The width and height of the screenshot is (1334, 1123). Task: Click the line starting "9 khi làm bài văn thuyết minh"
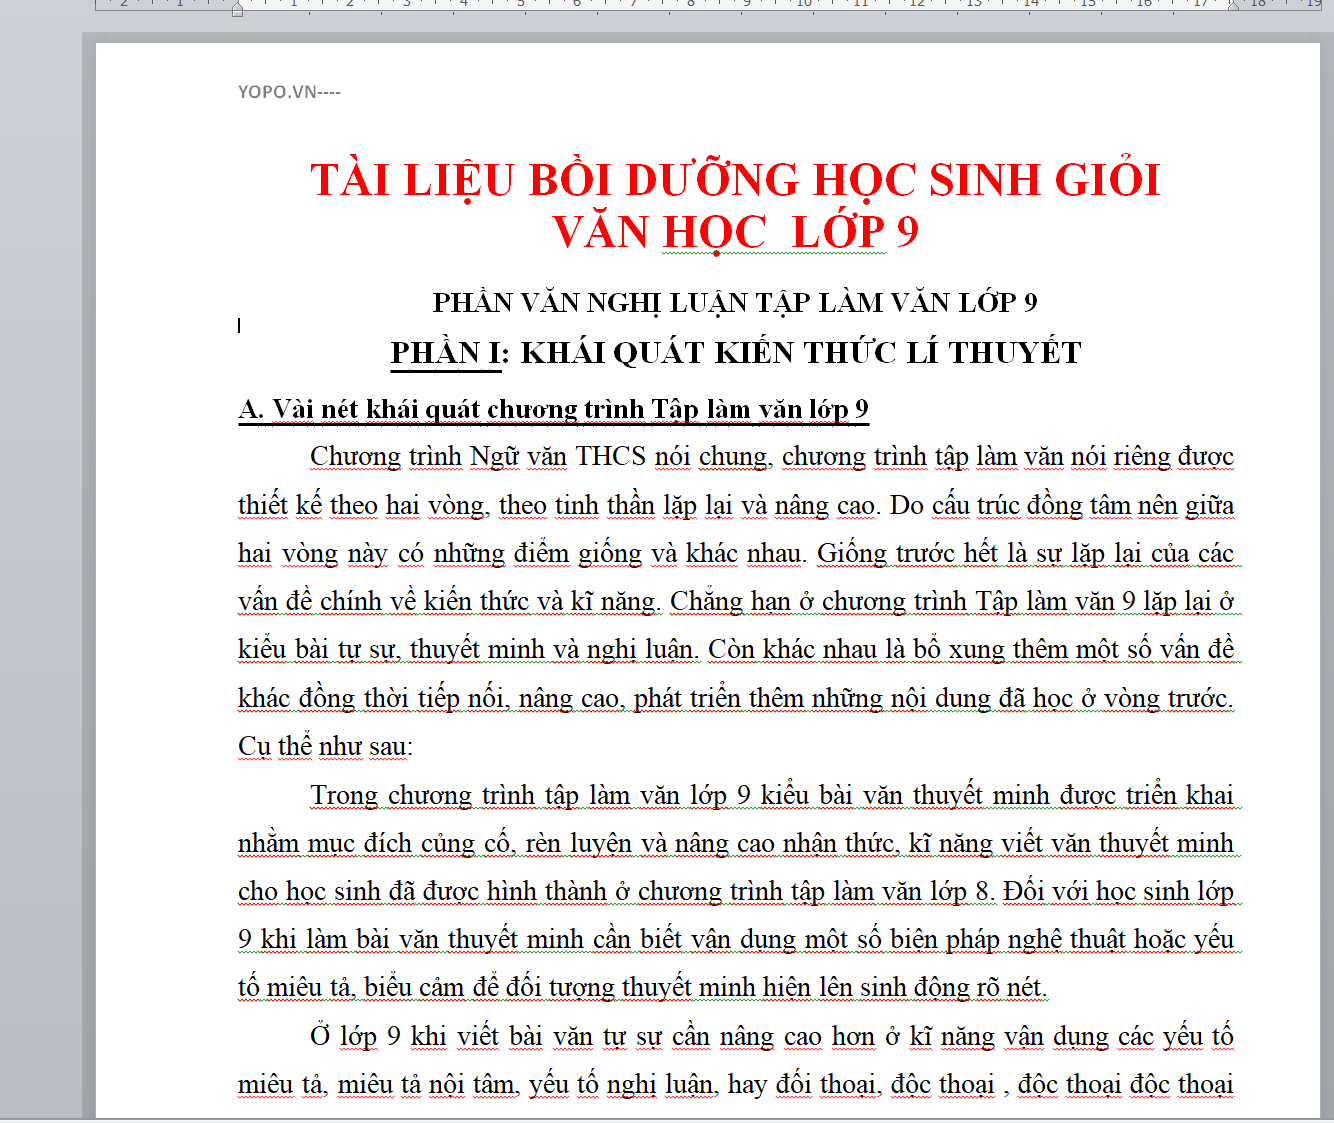point(736,939)
